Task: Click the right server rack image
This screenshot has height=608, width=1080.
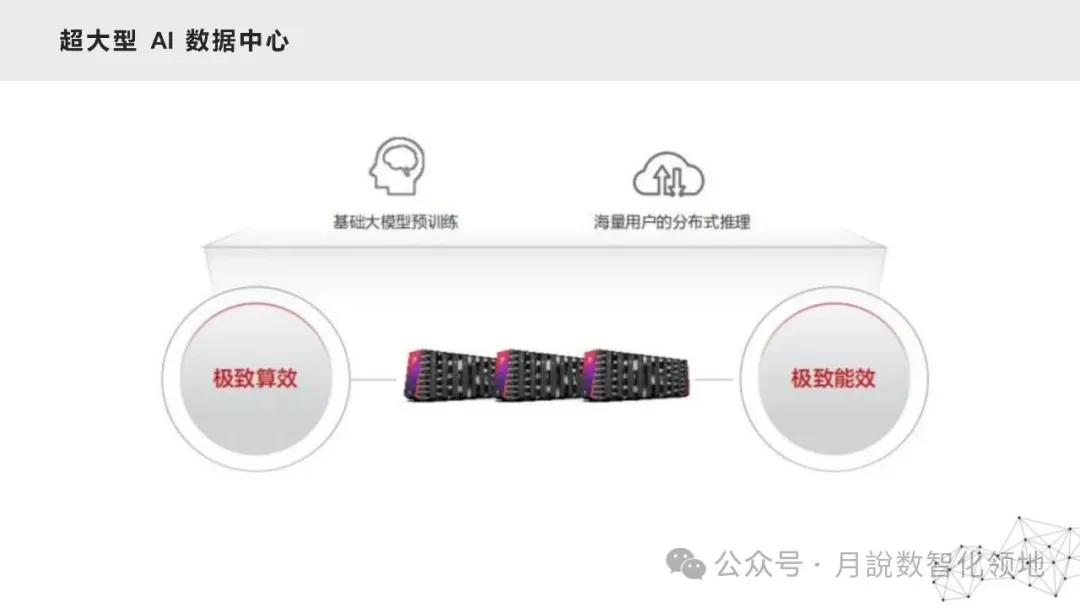Action: [636, 375]
